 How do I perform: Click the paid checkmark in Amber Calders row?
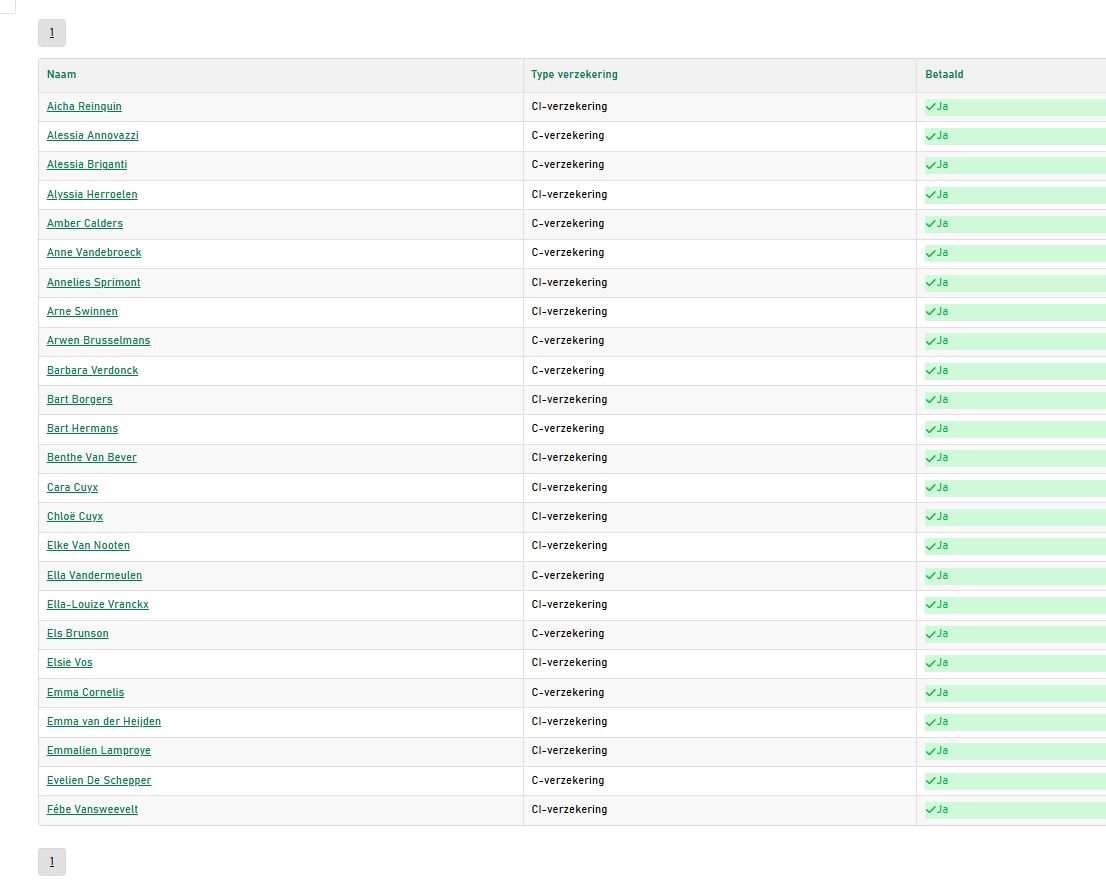[931, 223]
